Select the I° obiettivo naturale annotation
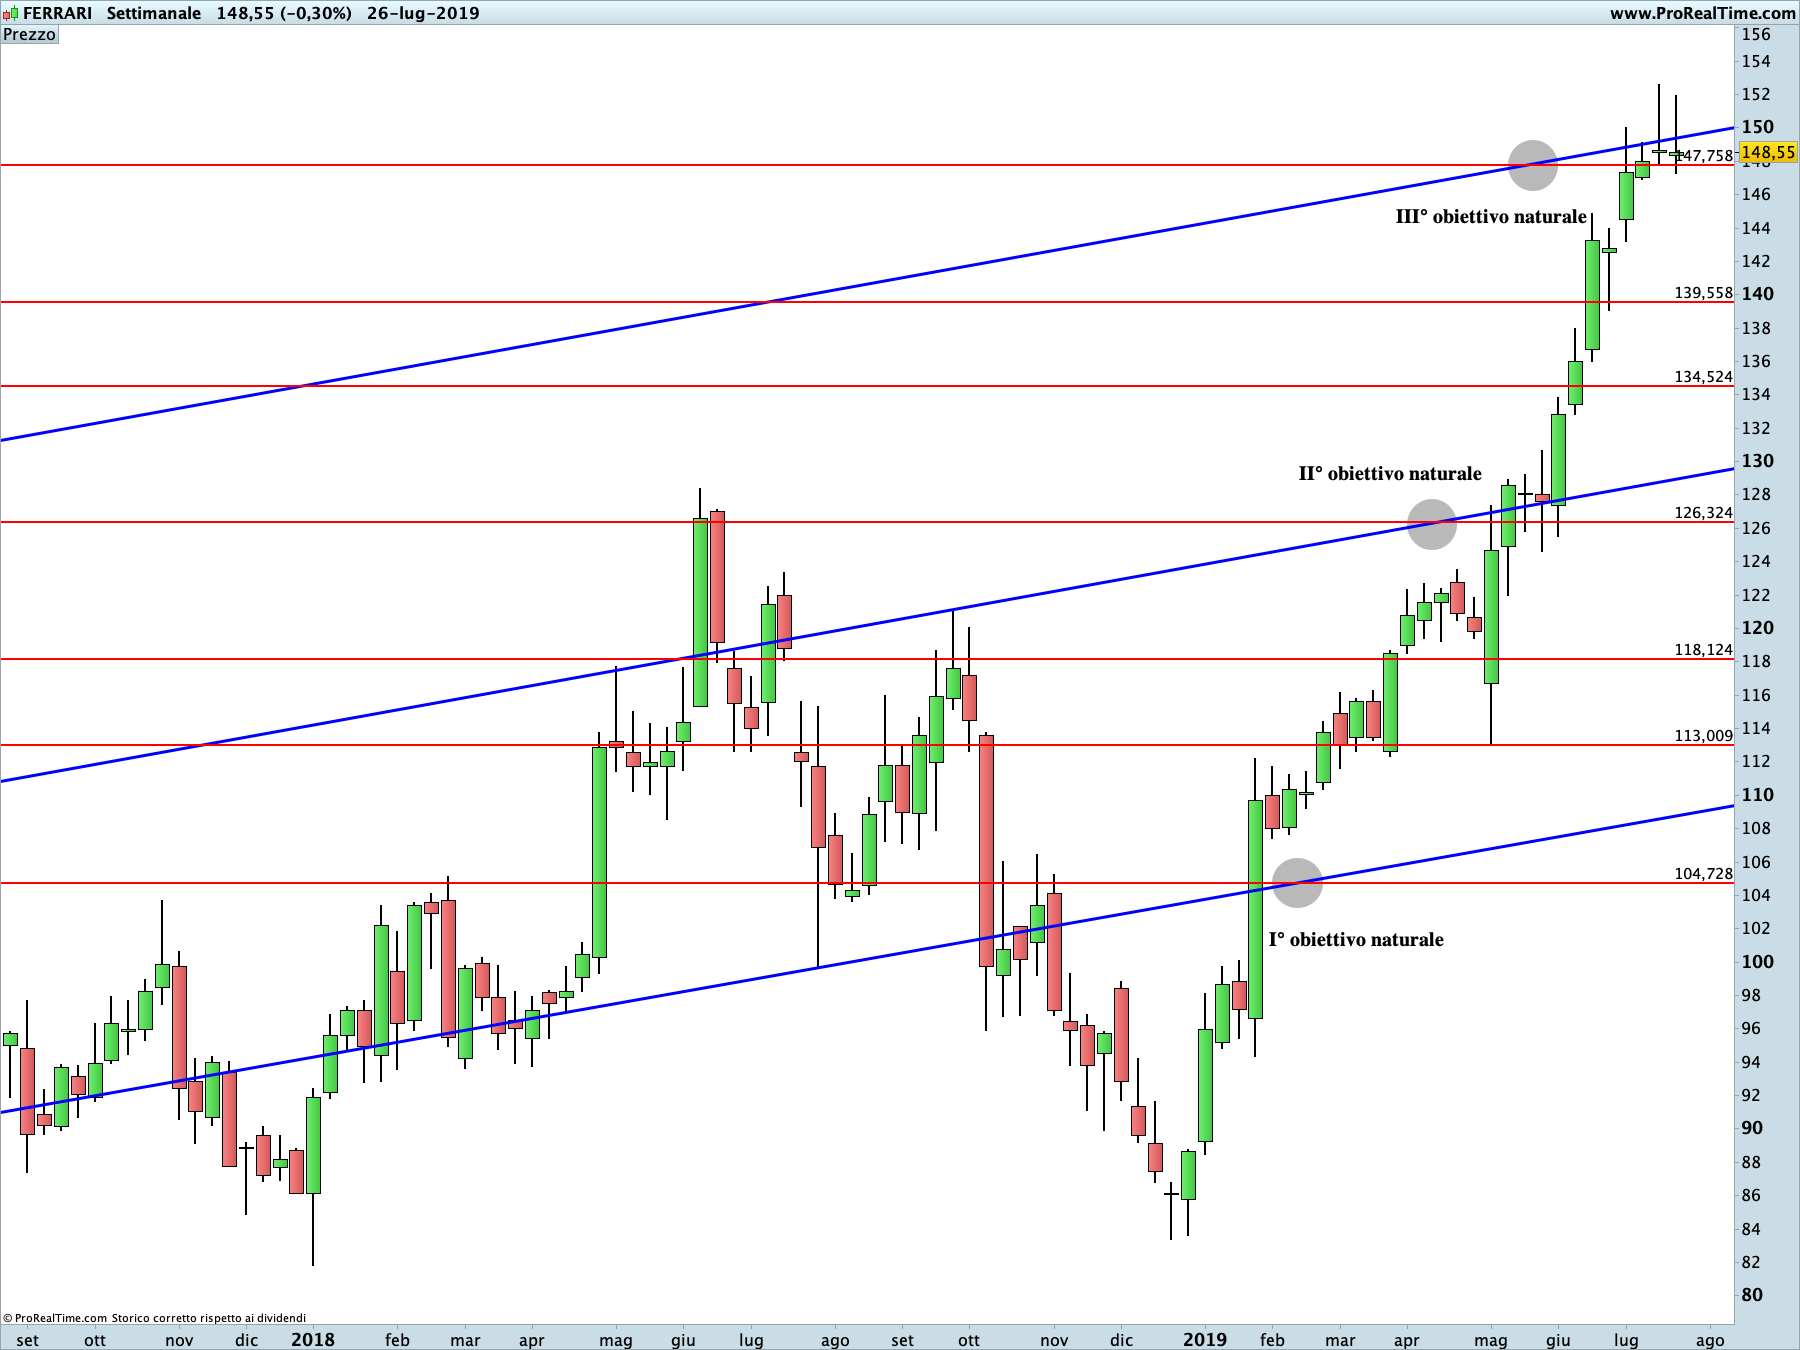Viewport: 1800px width, 1350px height. pos(1356,940)
